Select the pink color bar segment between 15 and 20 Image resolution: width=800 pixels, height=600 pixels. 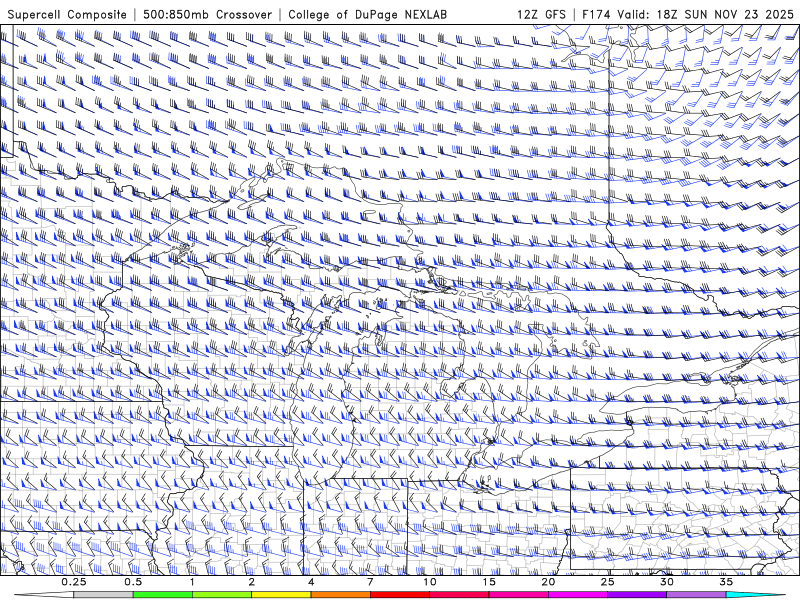[x=518, y=595]
